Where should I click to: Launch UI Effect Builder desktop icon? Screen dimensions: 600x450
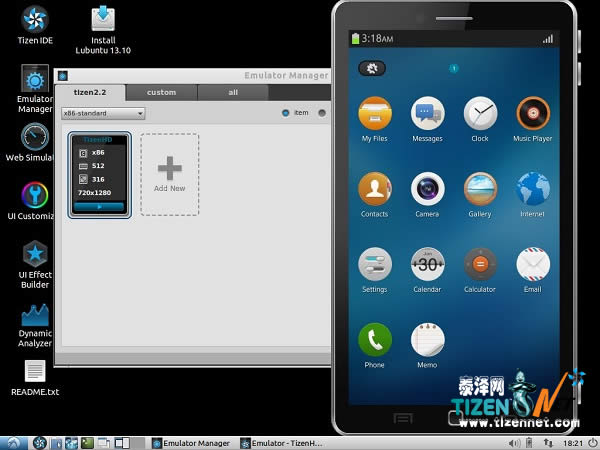[35, 265]
